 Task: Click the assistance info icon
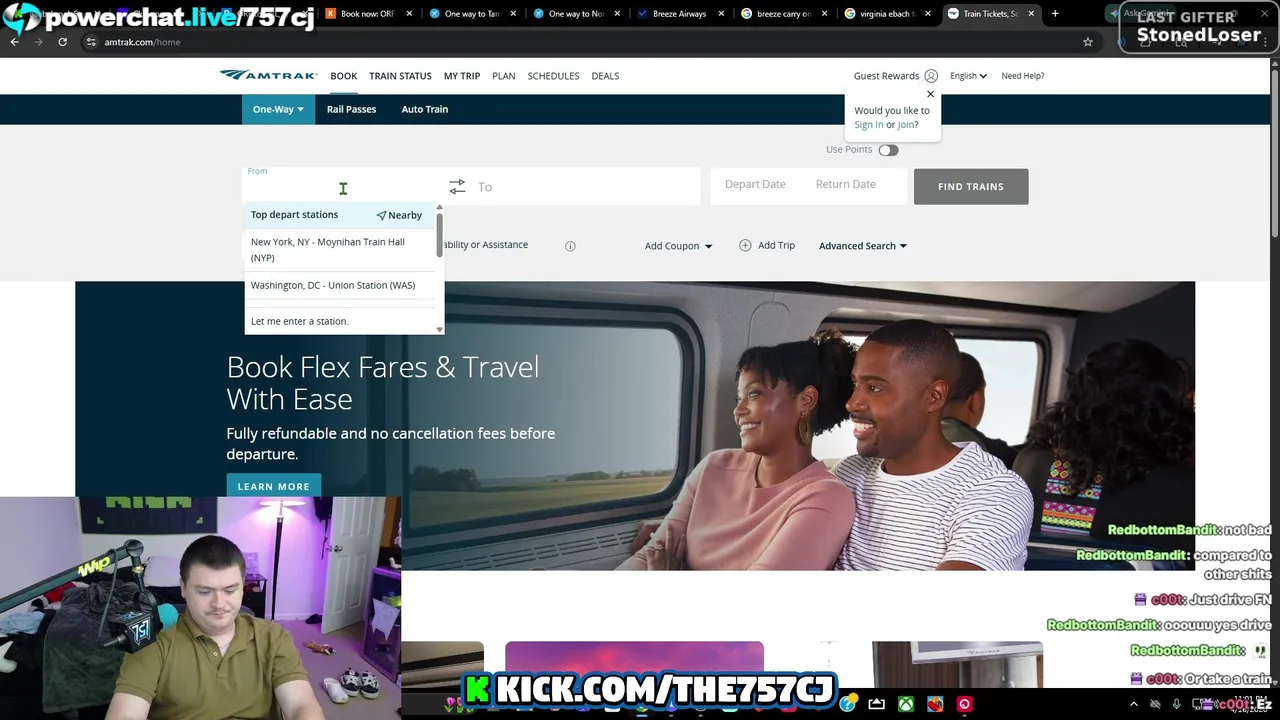click(570, 246)
